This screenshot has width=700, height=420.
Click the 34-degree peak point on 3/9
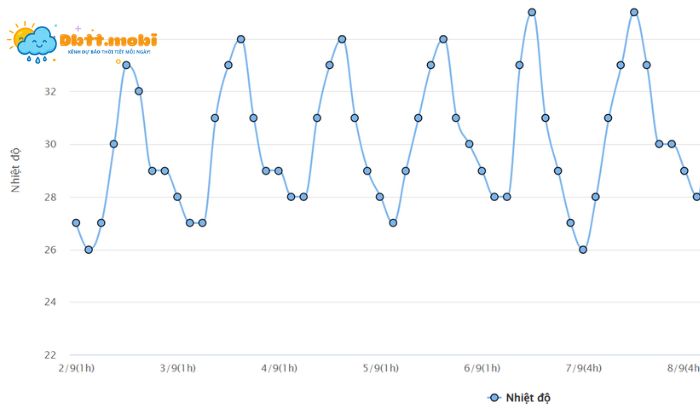[x=241, y=39]
